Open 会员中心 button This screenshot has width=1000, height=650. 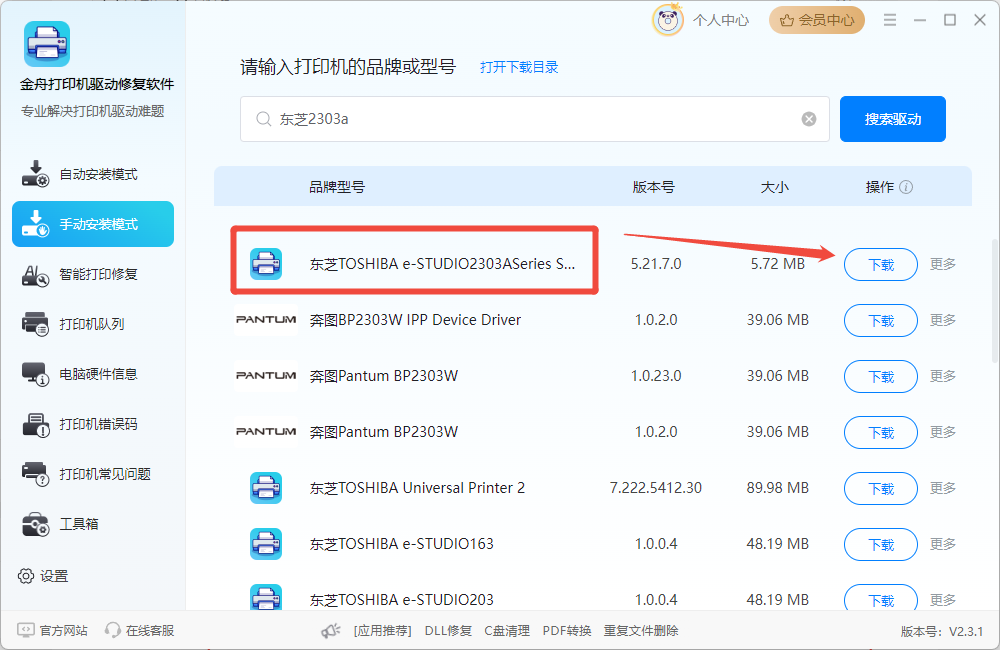point(816,20)
